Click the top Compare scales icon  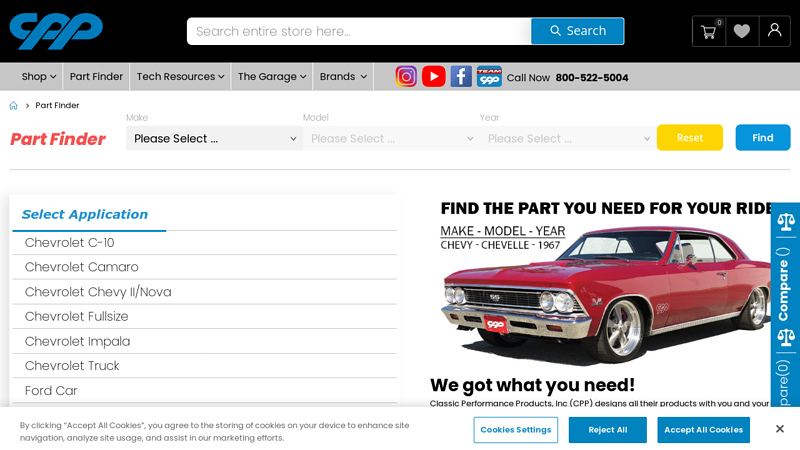[786, 222]
